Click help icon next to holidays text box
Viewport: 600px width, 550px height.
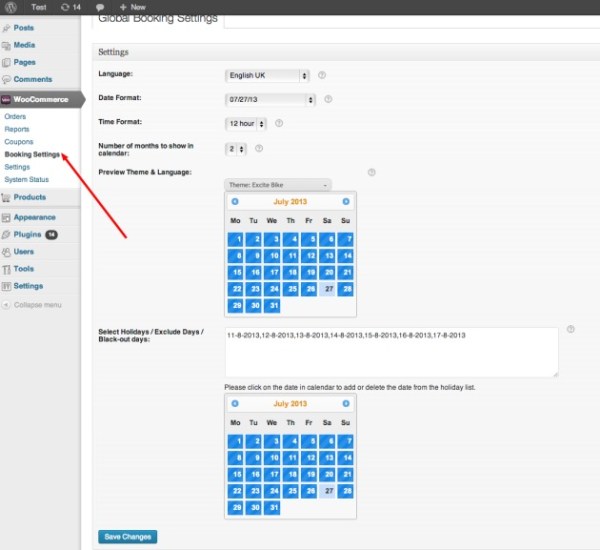[x=570, y=329]
